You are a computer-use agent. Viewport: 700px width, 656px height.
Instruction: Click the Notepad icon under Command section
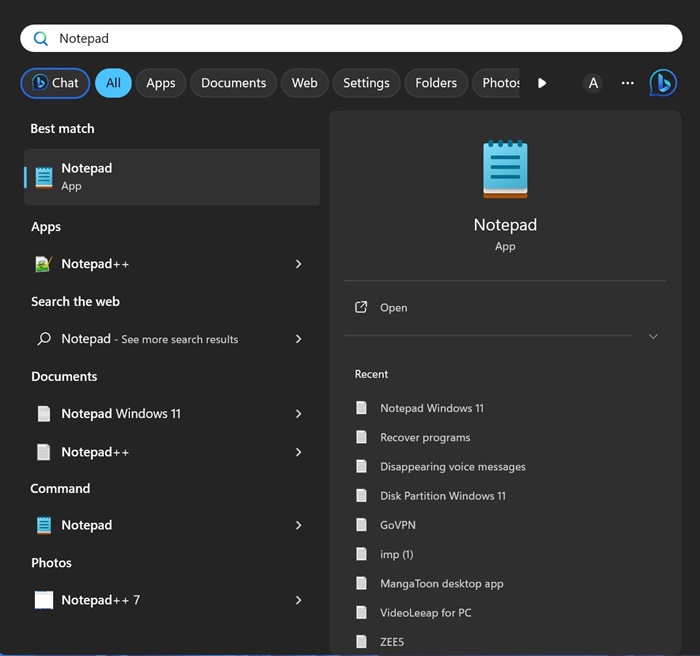click(x=43, y=525)
